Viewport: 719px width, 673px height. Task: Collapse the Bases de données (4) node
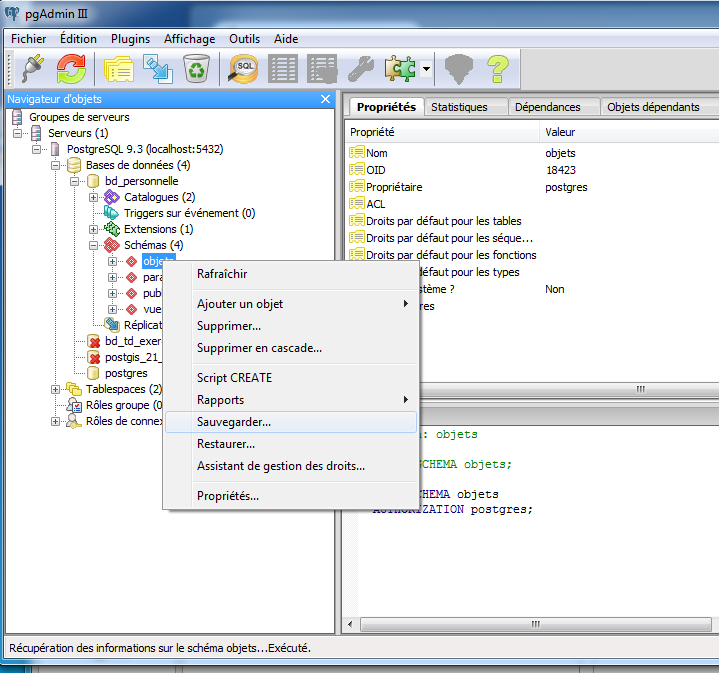click(x=55, y=165)
